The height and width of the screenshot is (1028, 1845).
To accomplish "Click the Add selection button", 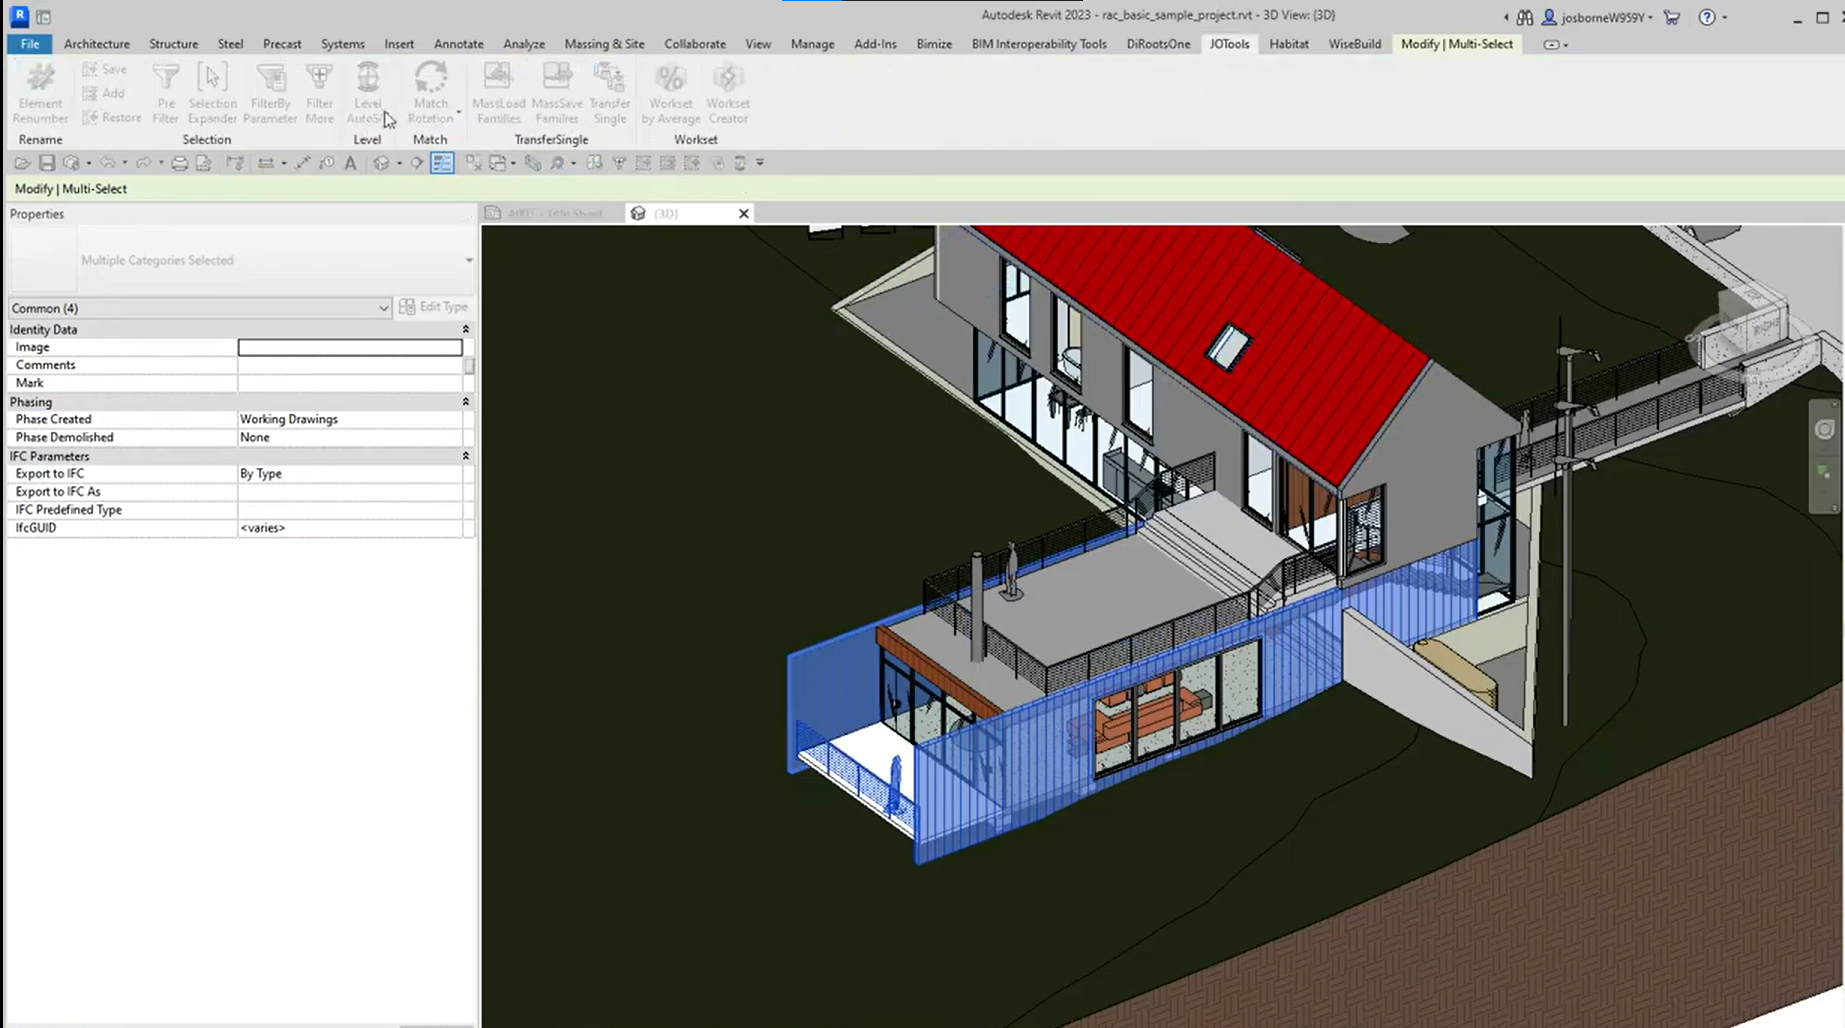I will [x=103, y=93].
